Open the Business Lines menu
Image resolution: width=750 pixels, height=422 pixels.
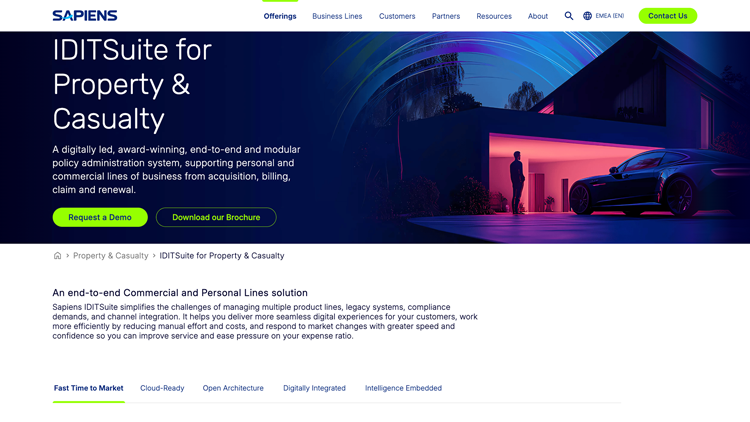[337, 16]
